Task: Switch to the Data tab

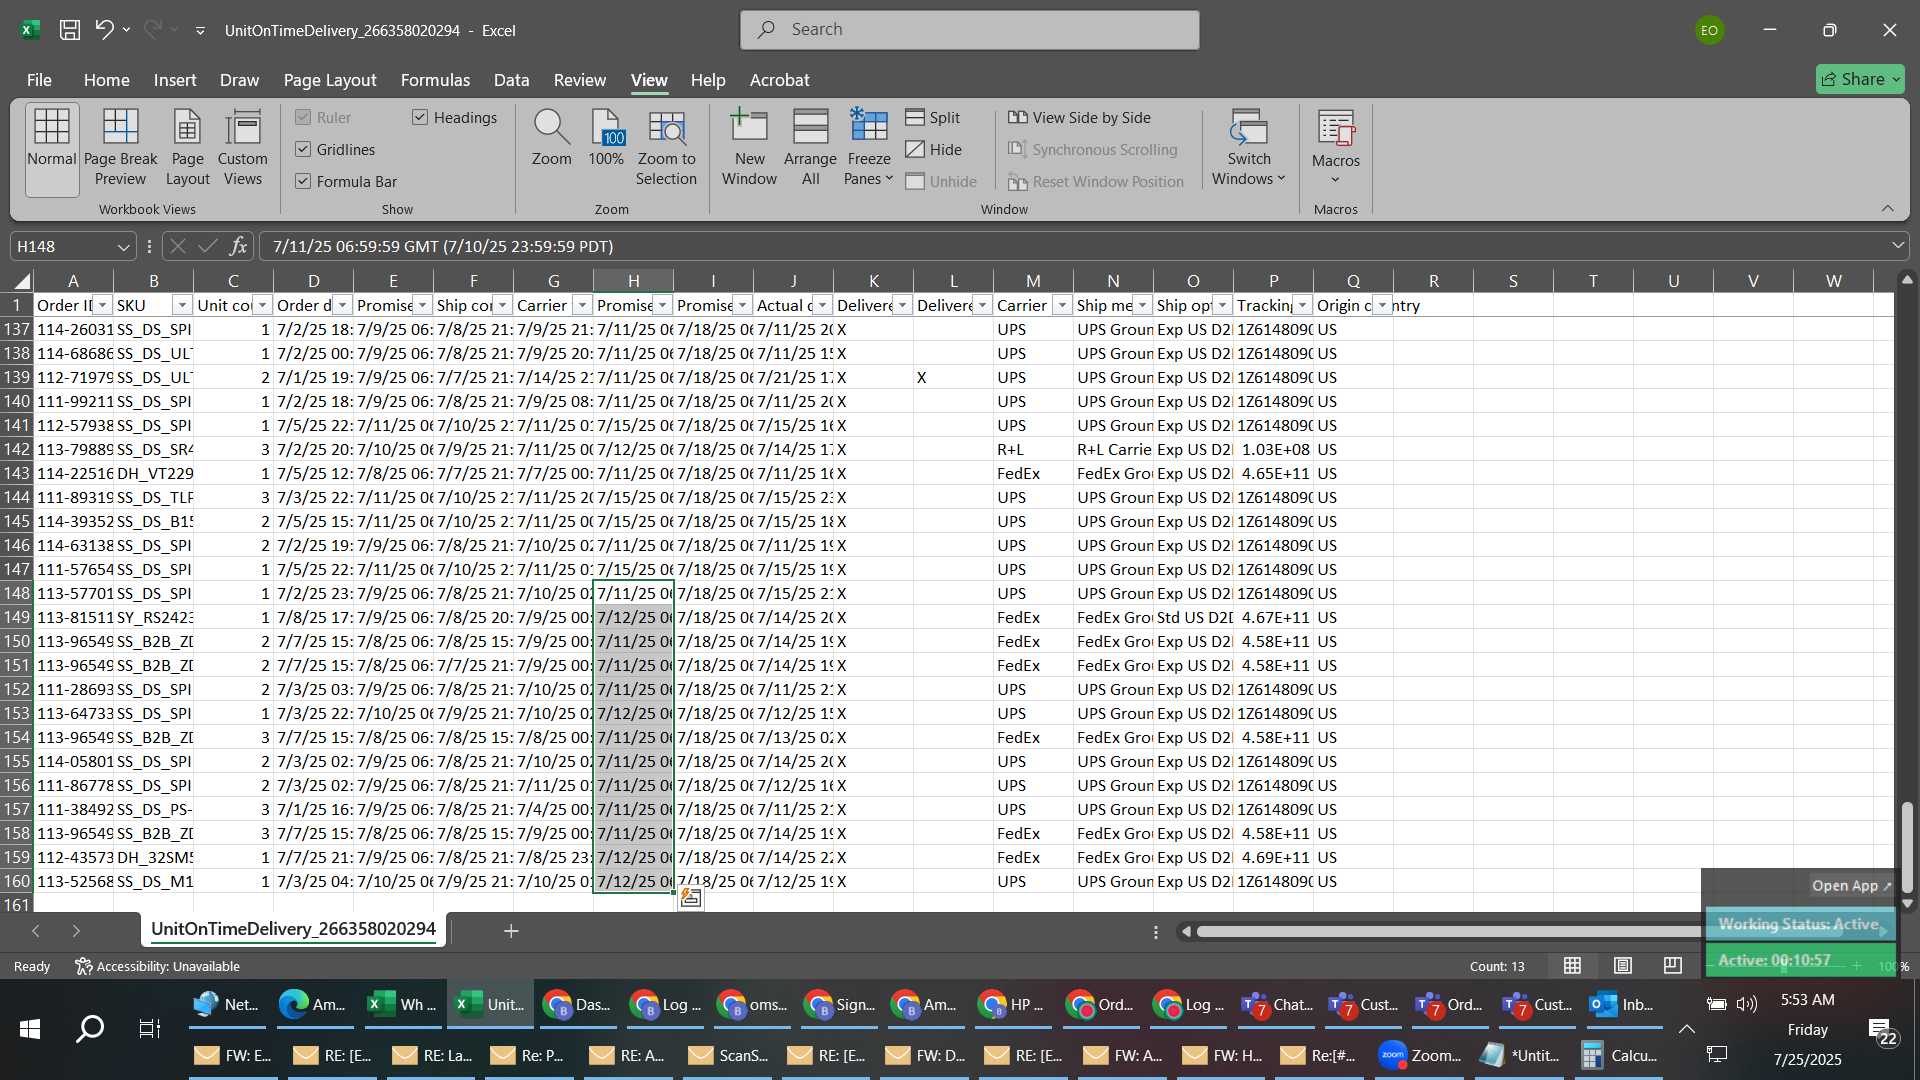Action: point(511,80)
